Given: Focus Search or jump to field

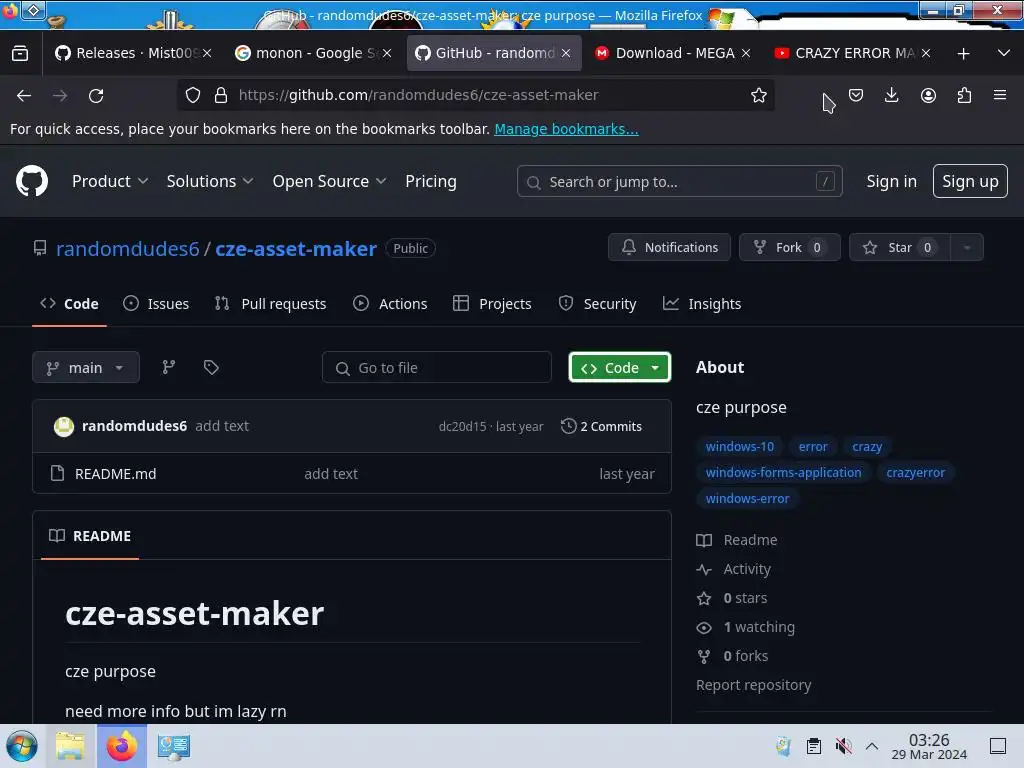Looking at the screenshot, I should click(x=679, y=181).
